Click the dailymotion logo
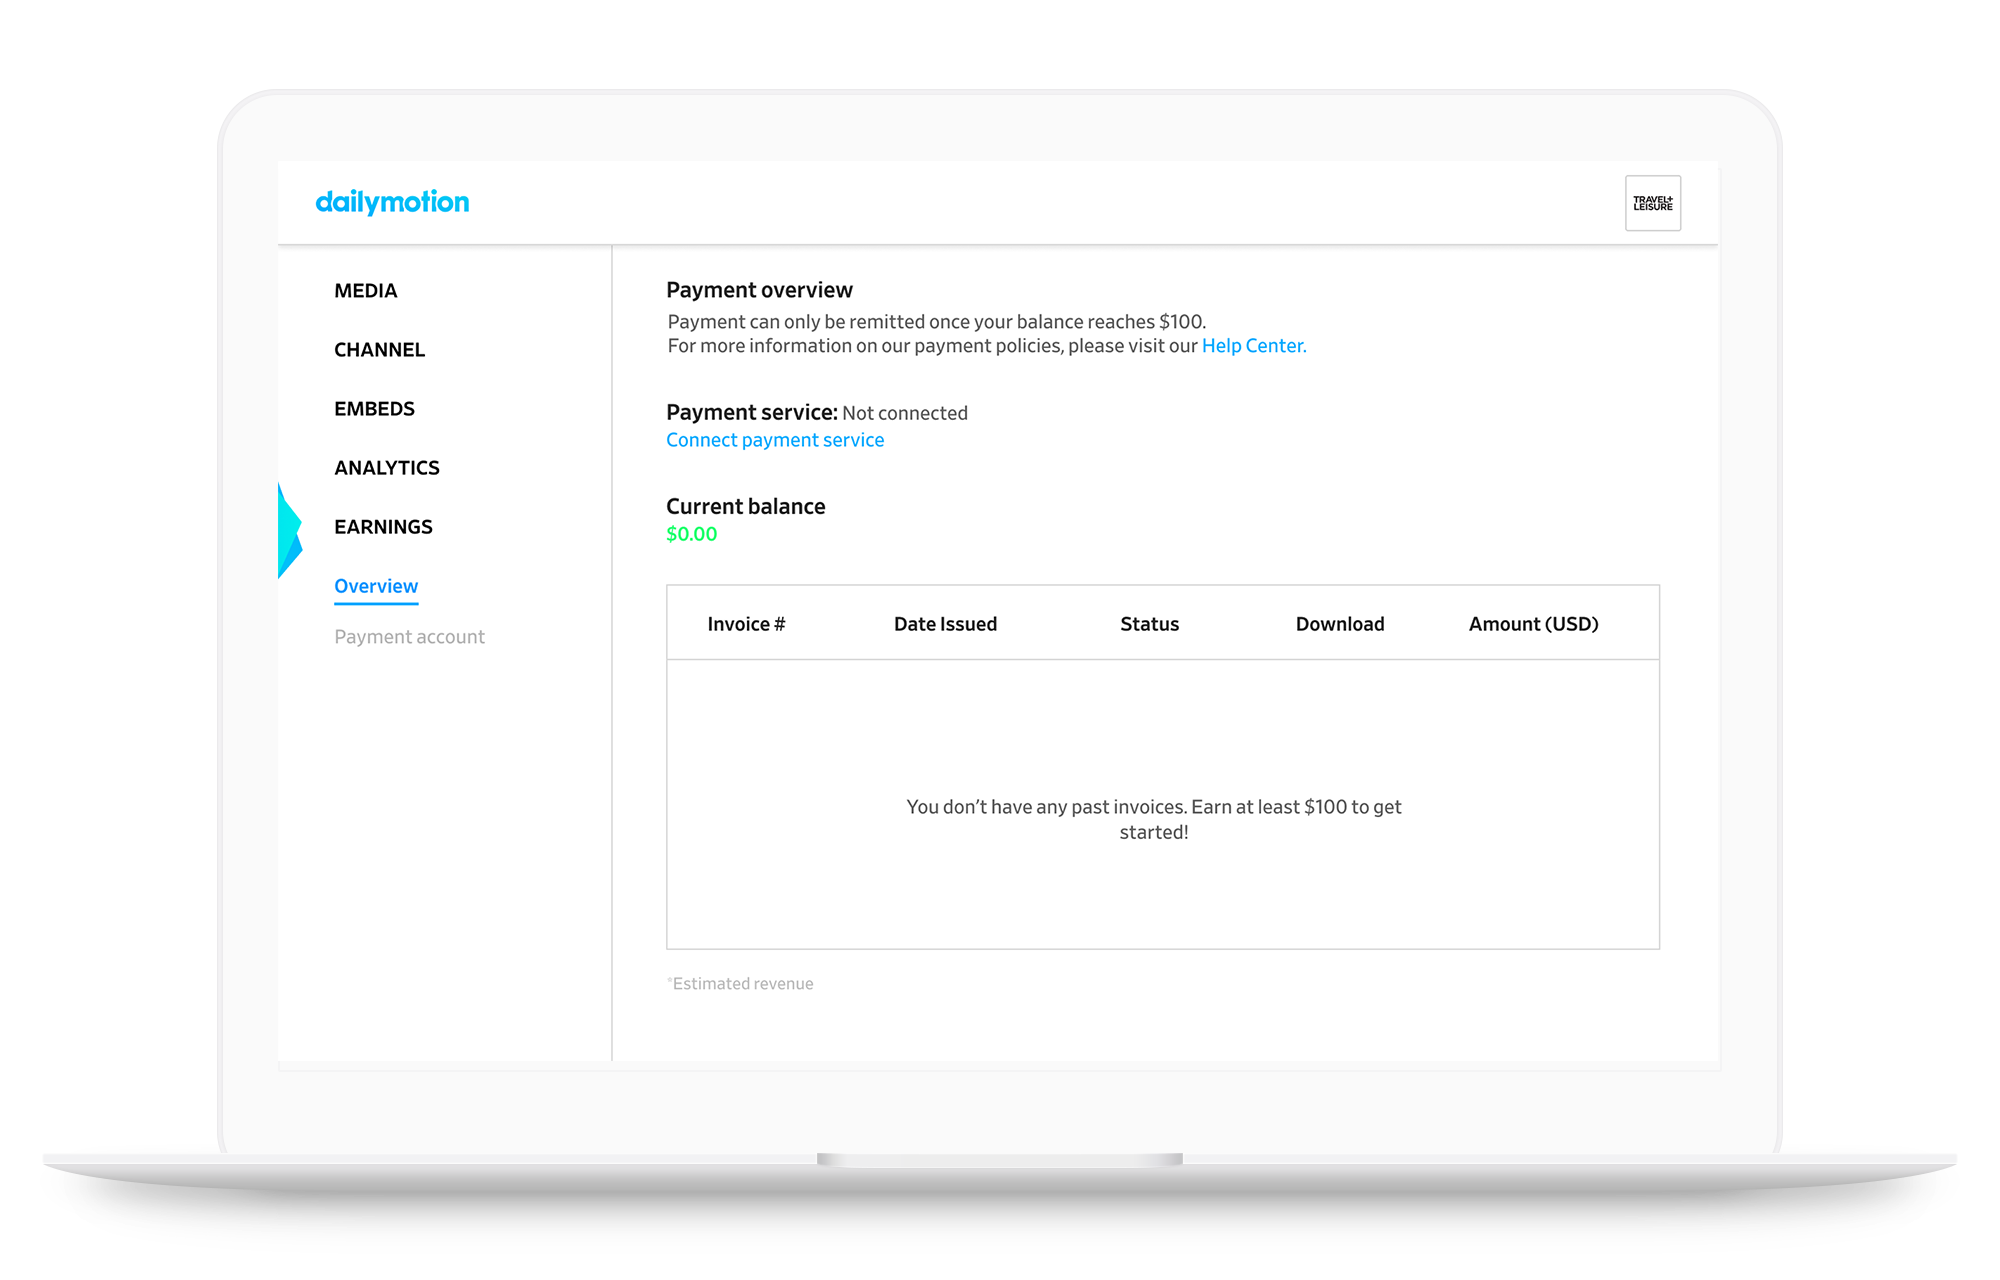2000x1280 pixels. click(x=392, y=202)
